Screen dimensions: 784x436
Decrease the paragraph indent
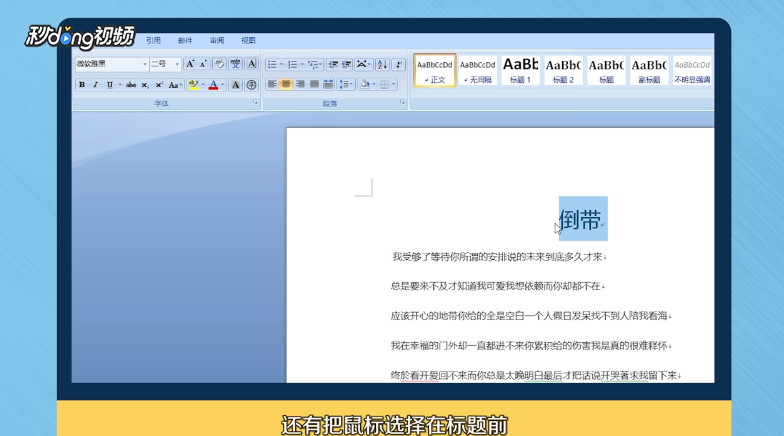point(332,64)
